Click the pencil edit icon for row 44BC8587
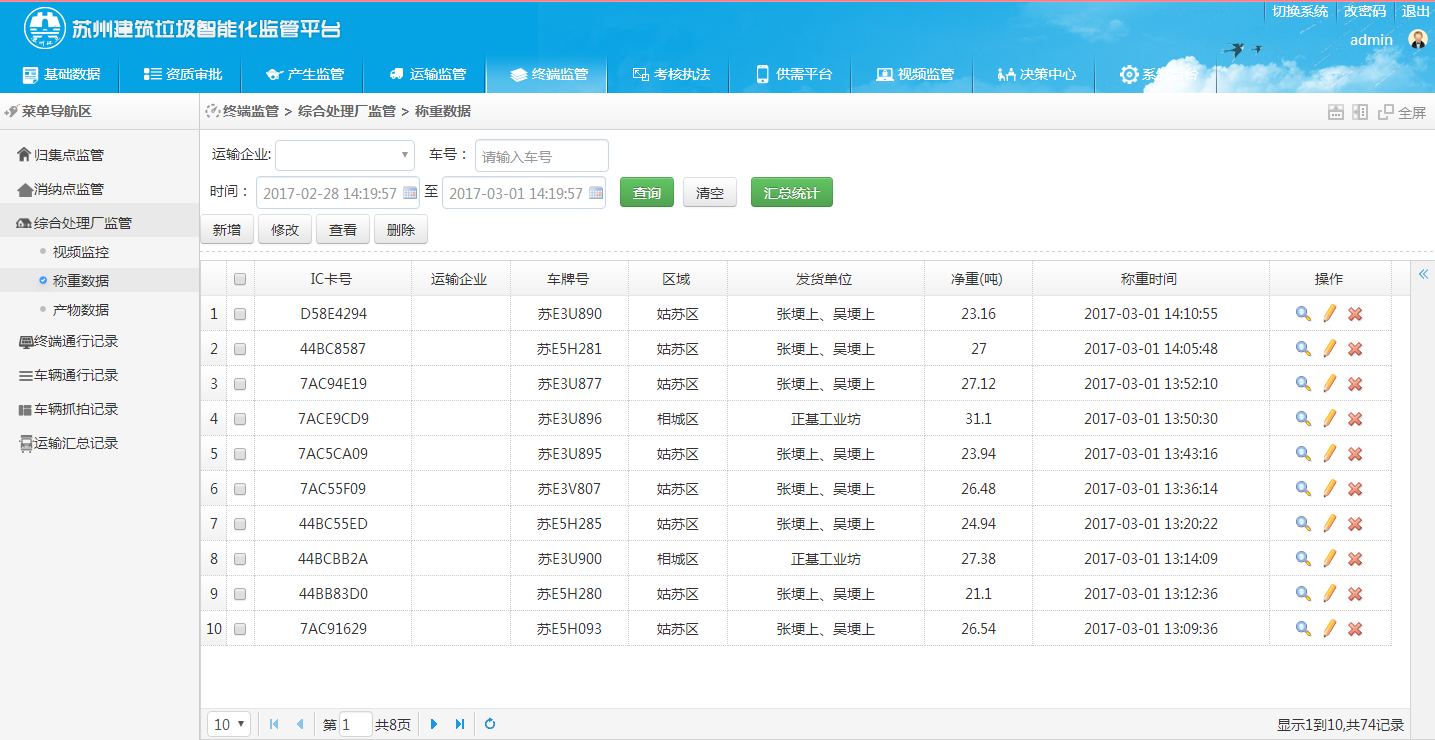 pos(1329,349)
